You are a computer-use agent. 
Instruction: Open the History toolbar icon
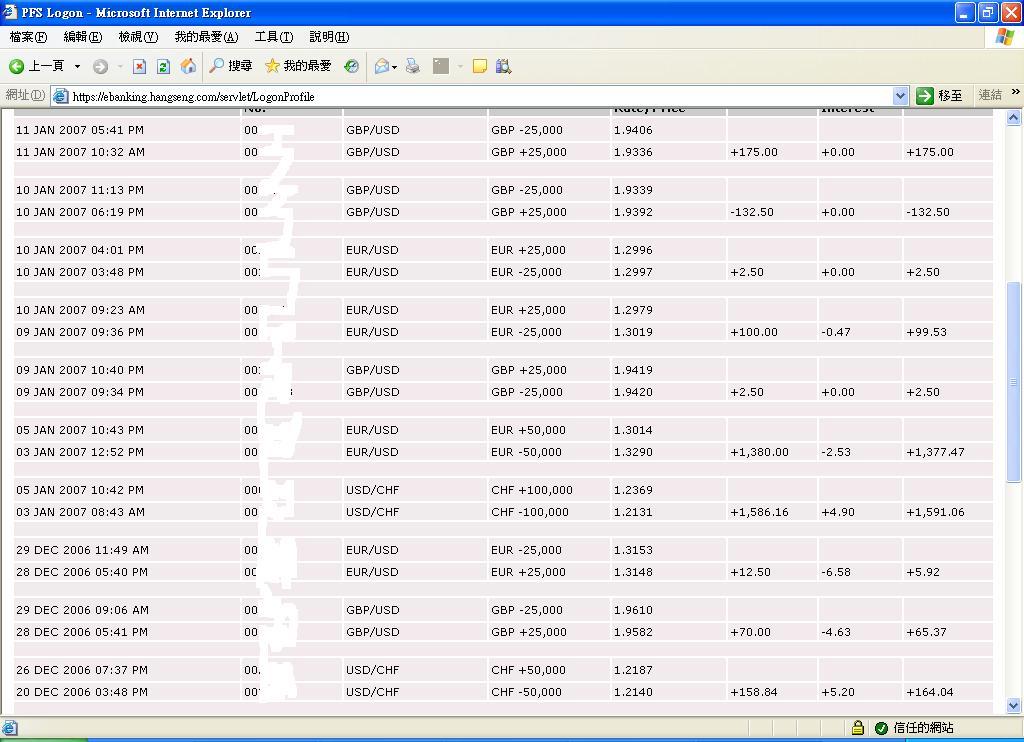pos(351,67)
